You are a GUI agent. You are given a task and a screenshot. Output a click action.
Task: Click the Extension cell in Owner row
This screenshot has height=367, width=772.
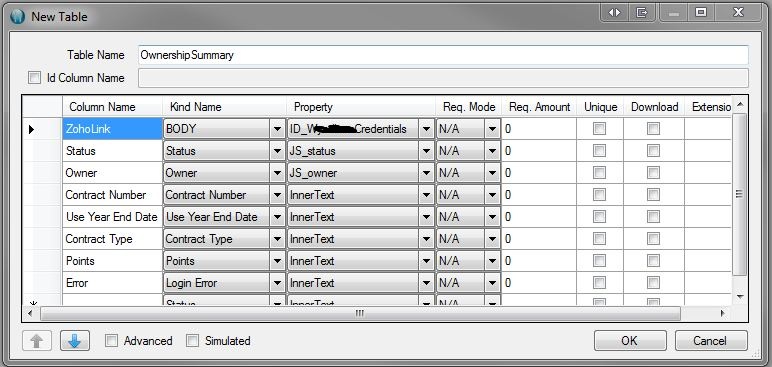(x=708, y=173)
